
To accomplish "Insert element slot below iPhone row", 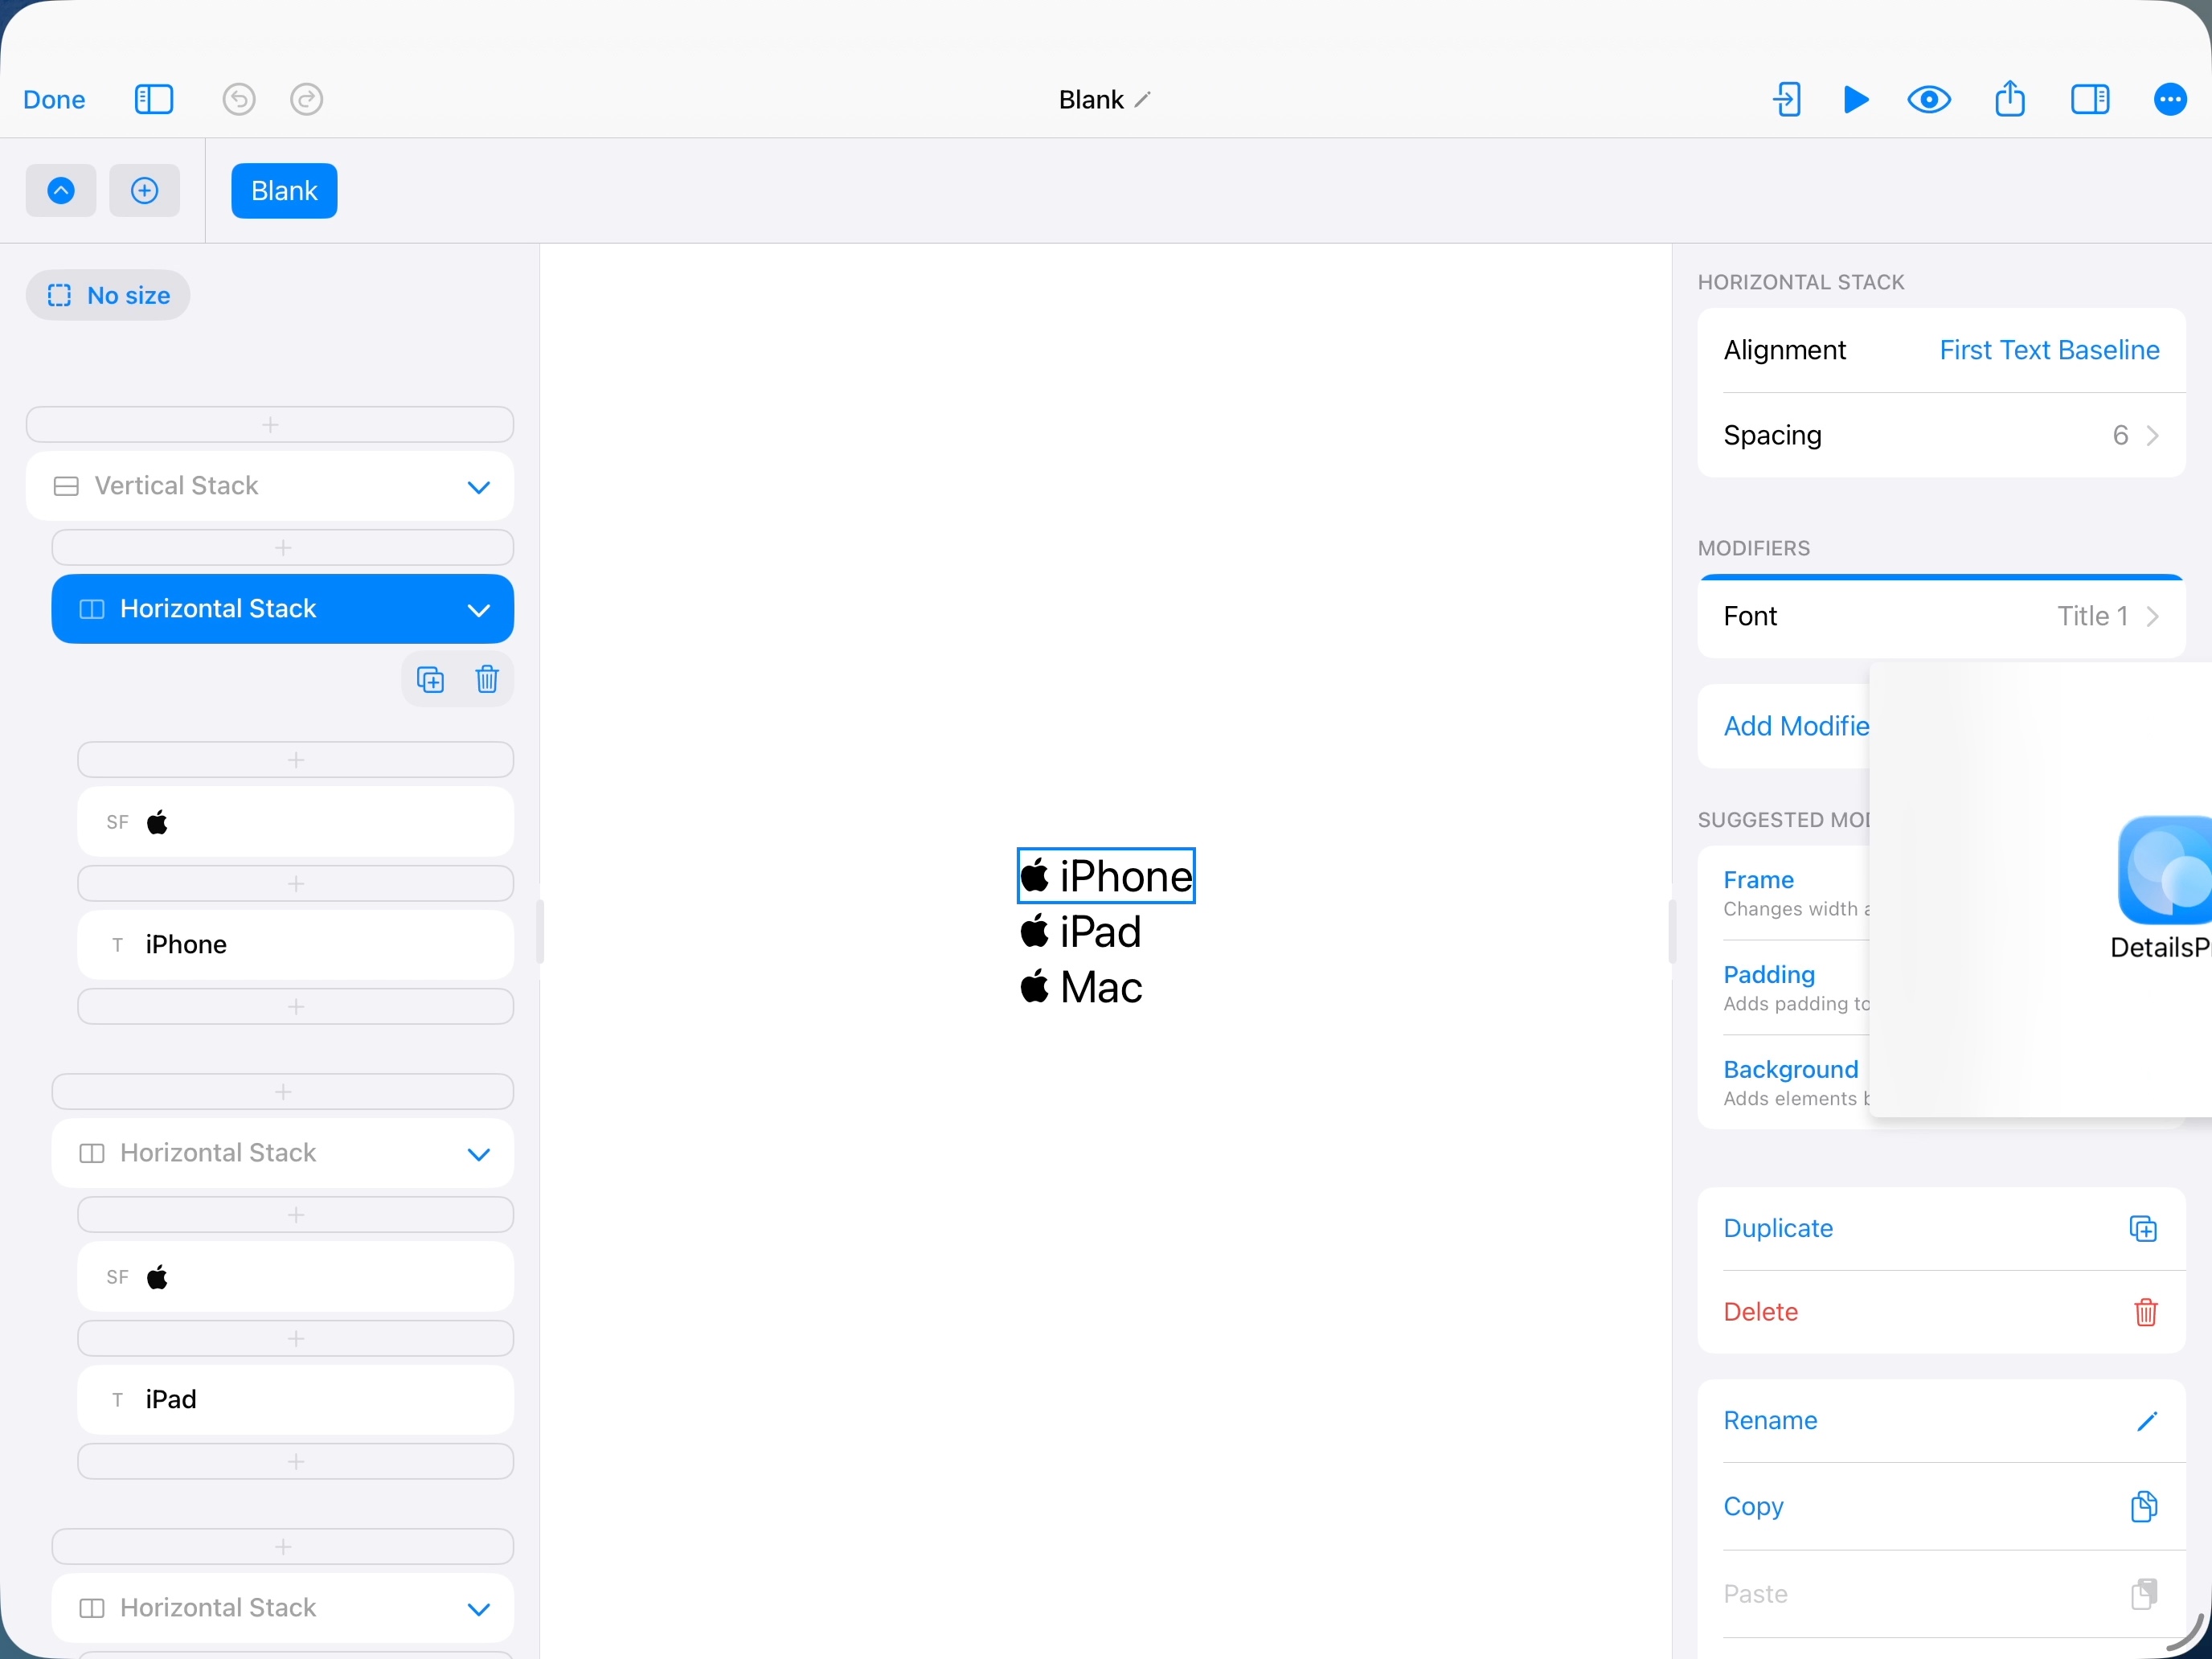I will (x=296, y=1007).
